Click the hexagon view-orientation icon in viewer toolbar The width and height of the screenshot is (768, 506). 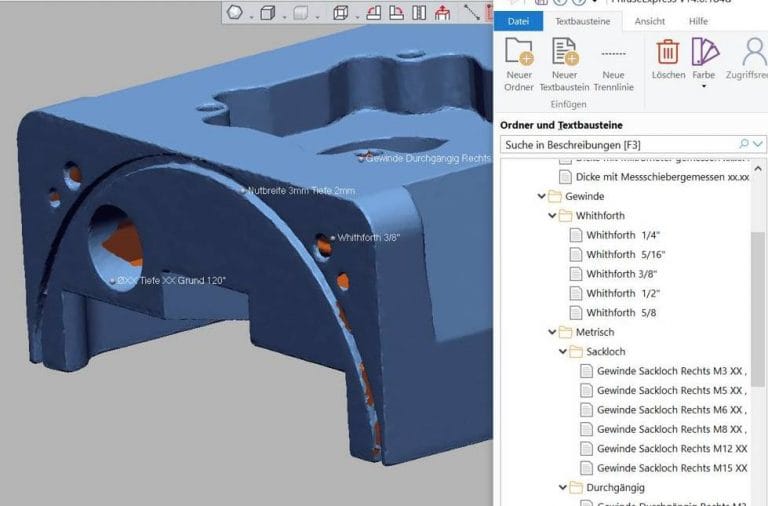click(235, 12)
